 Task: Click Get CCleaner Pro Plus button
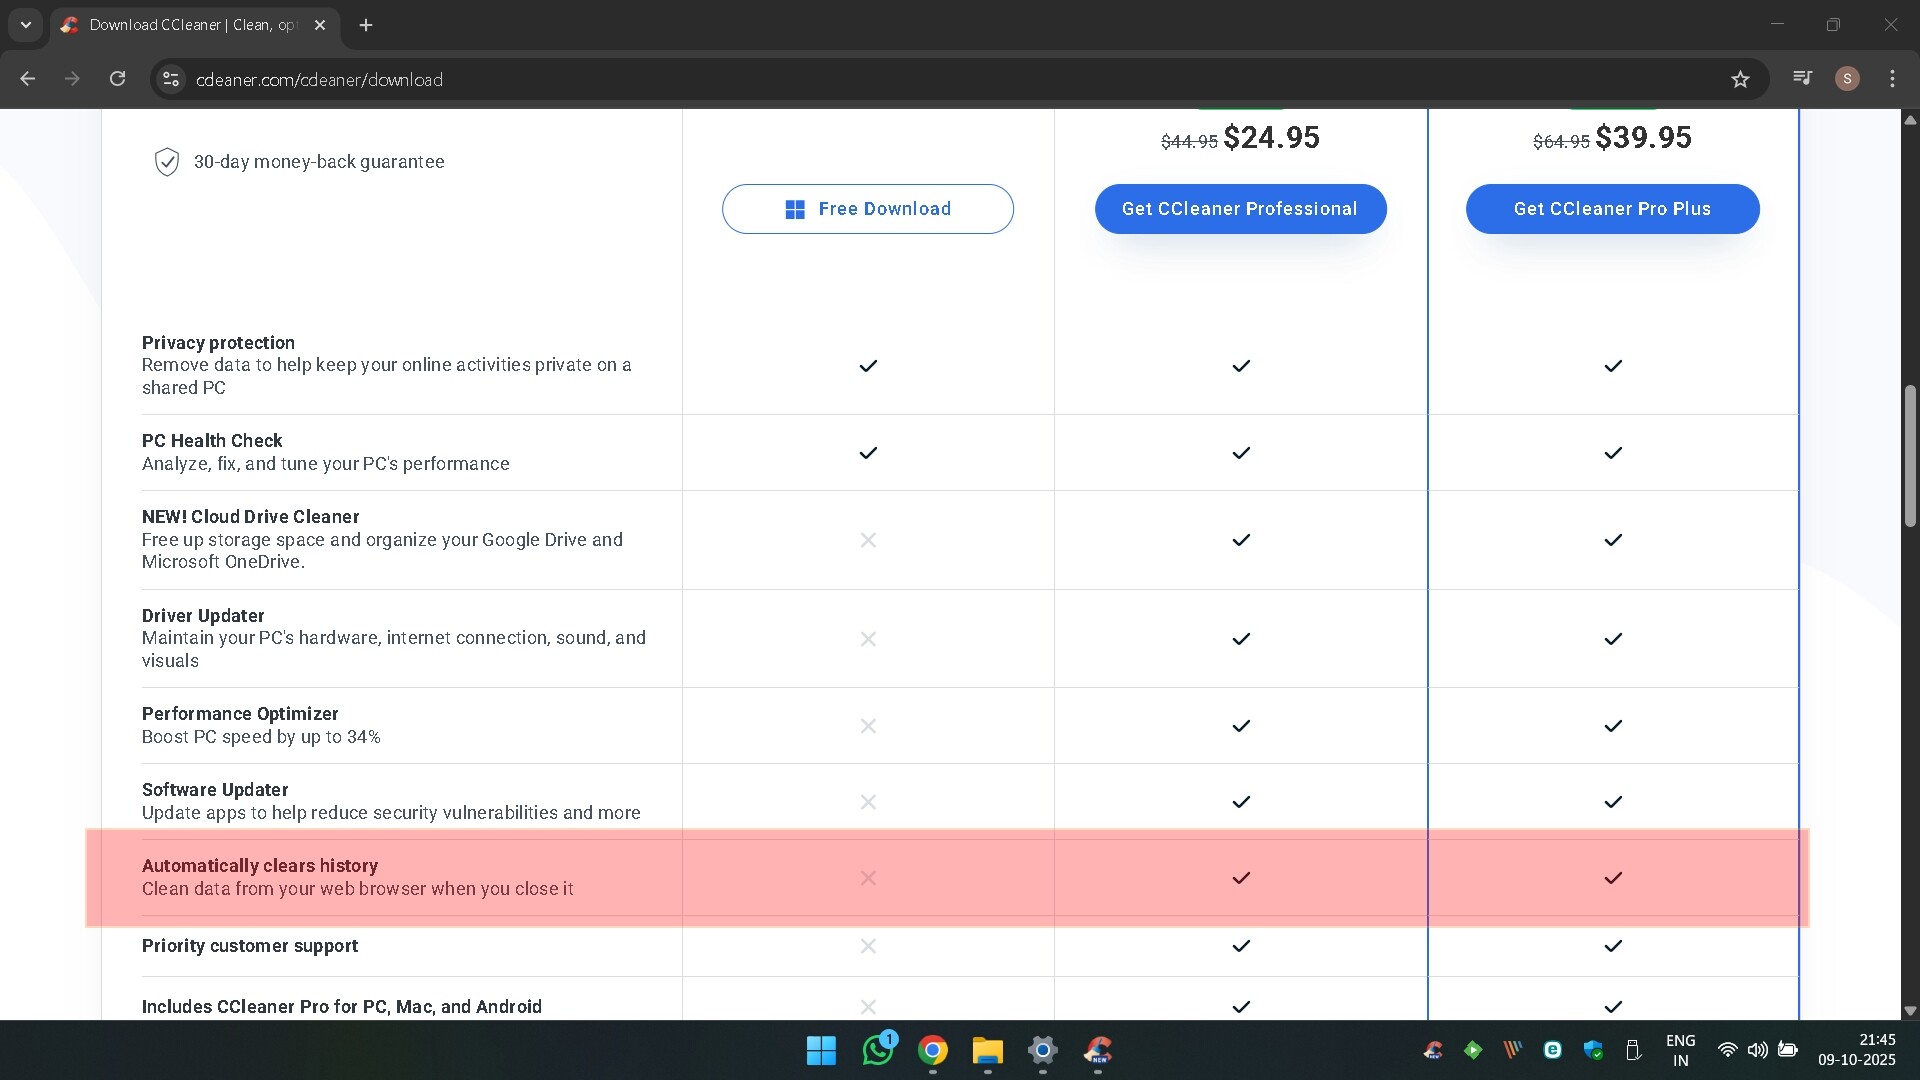click(1612, 209)
